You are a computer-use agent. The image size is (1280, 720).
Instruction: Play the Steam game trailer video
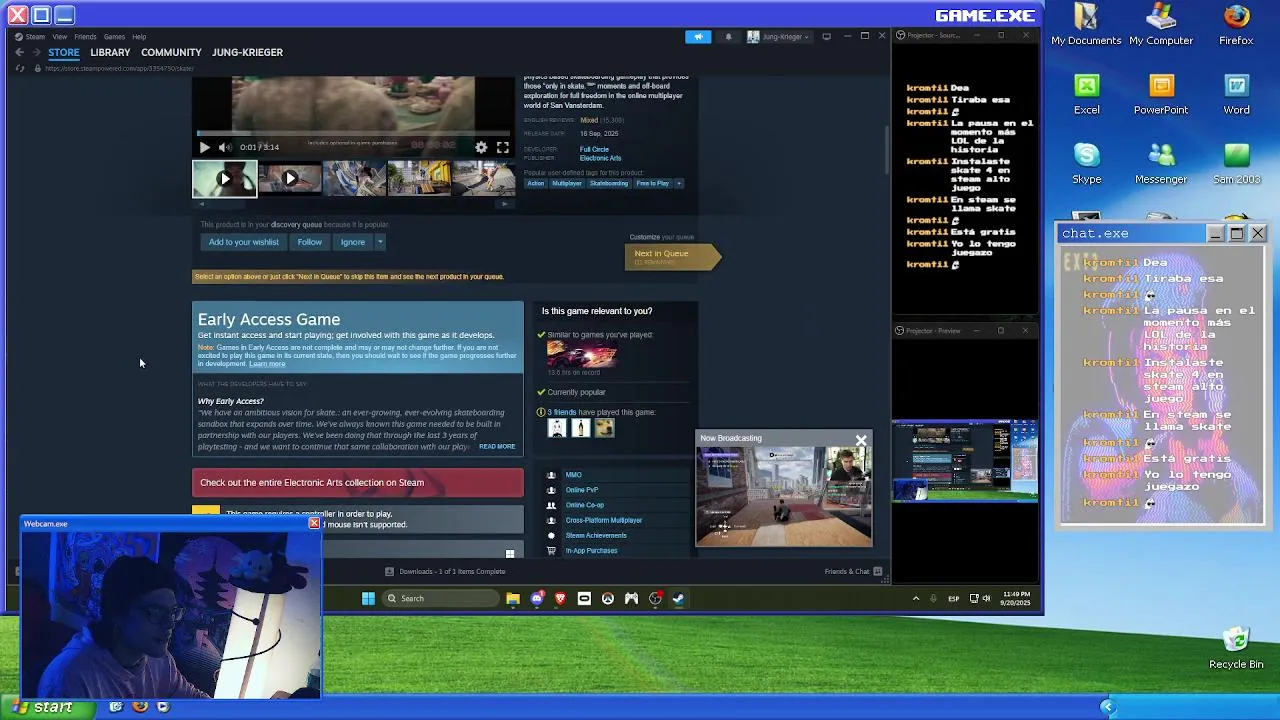click(204, 147)
